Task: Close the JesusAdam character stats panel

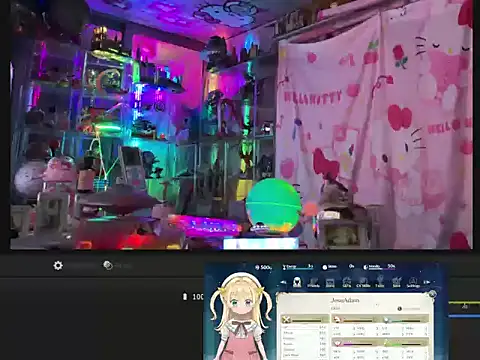Action: 432,294
